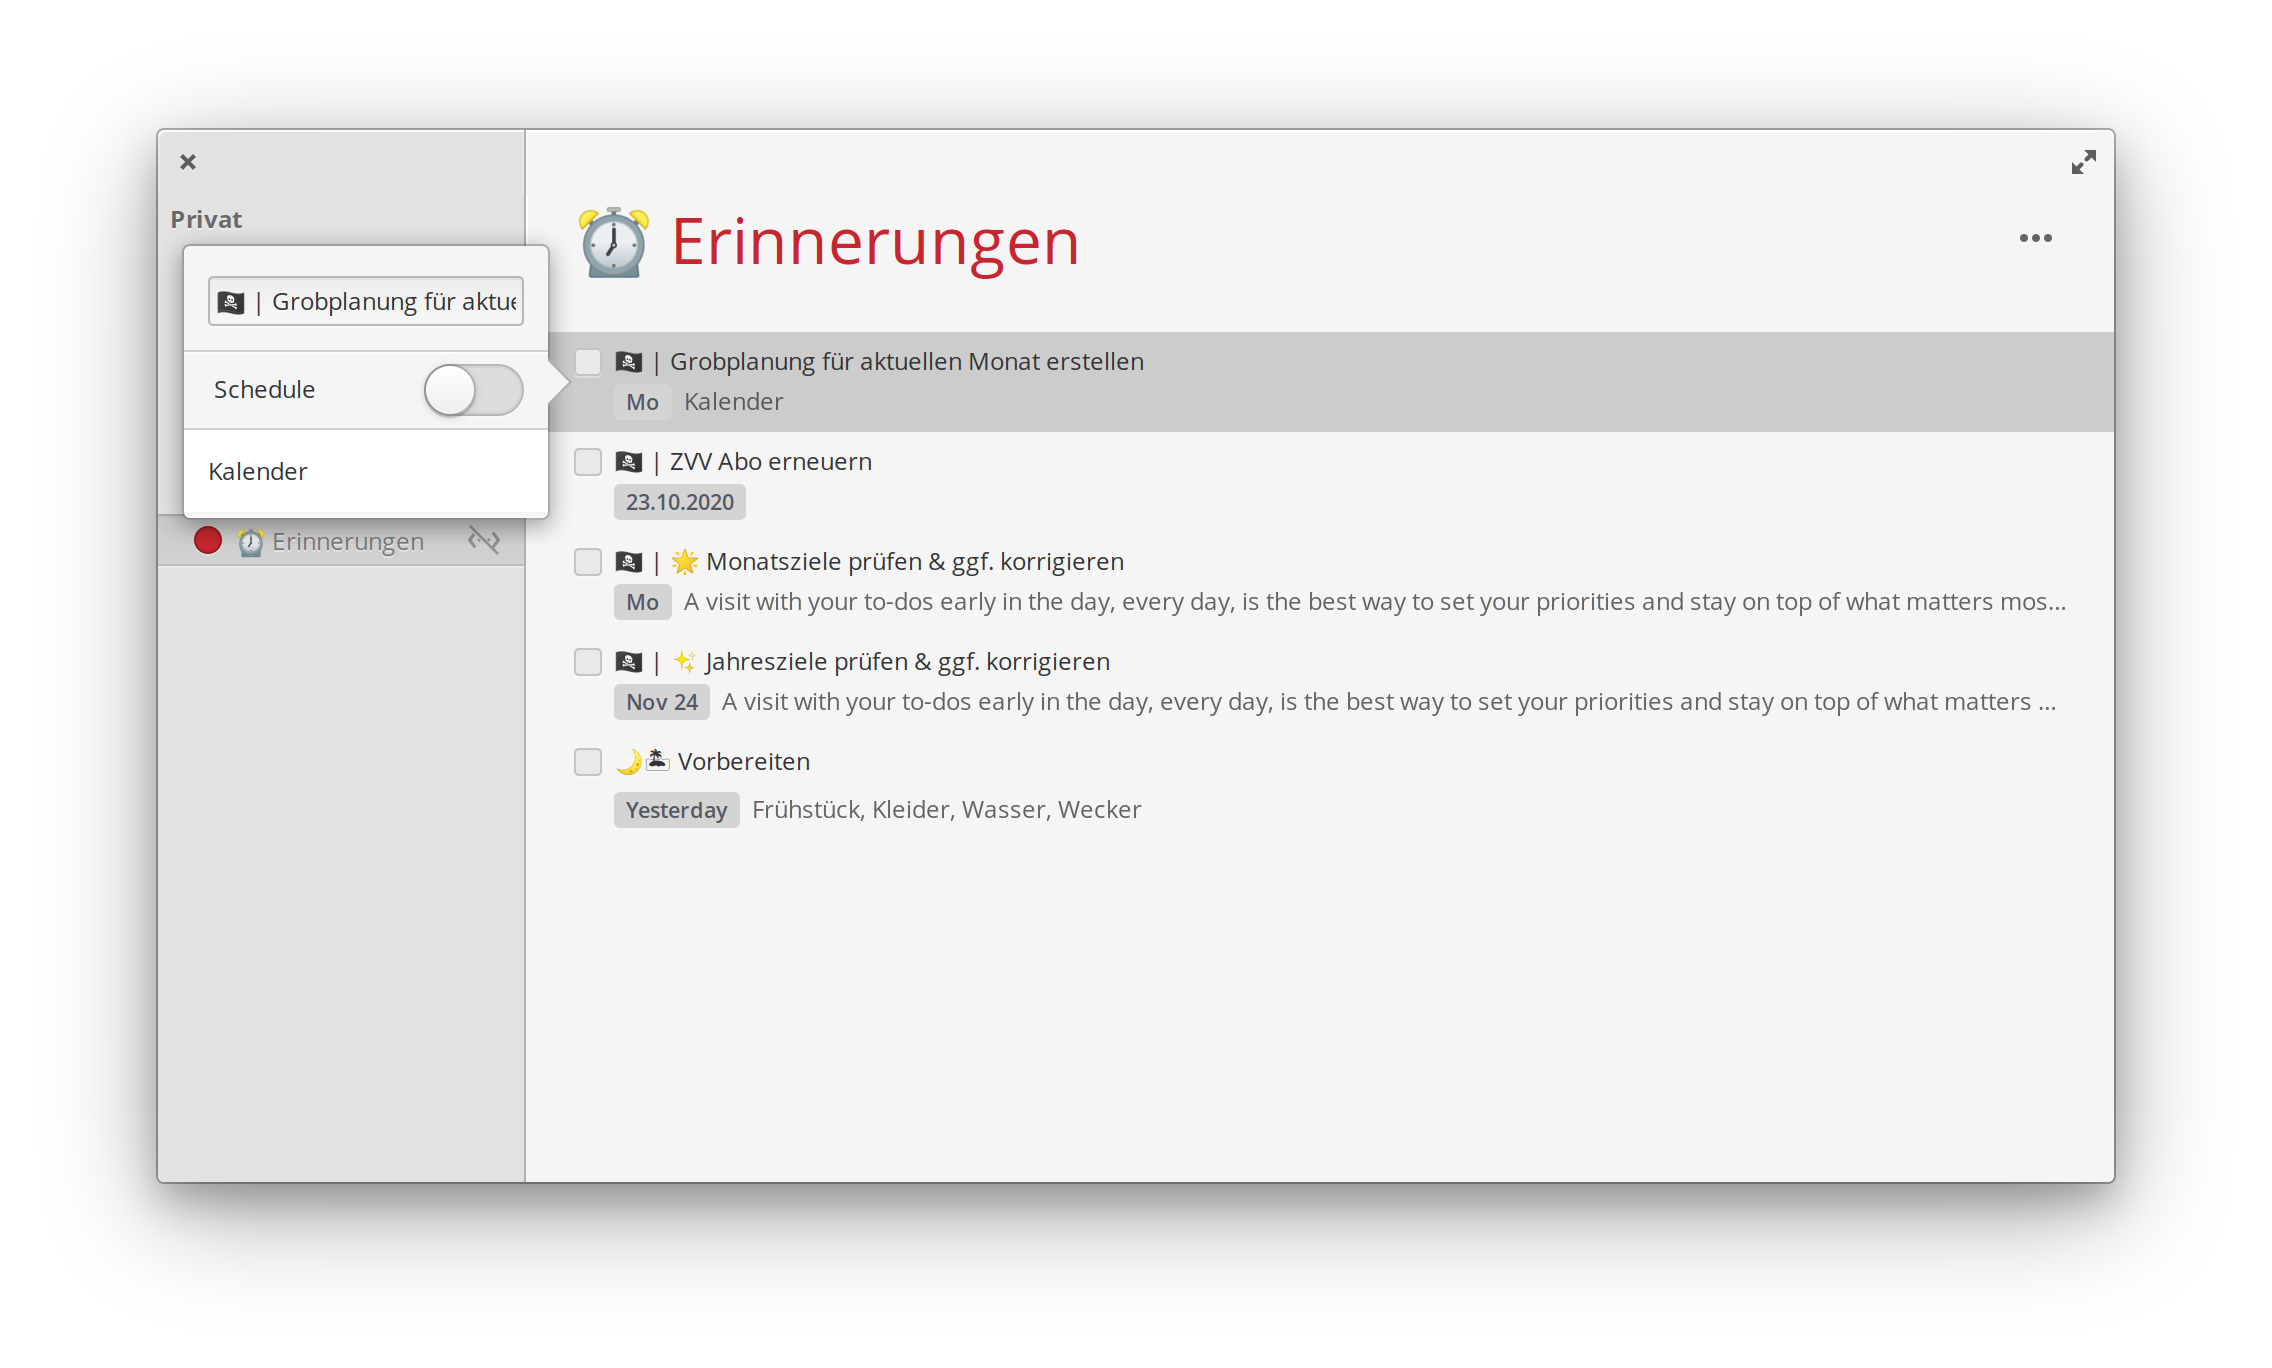
Task: Click the Schedule label in popover
Action: tap(264, 390)
